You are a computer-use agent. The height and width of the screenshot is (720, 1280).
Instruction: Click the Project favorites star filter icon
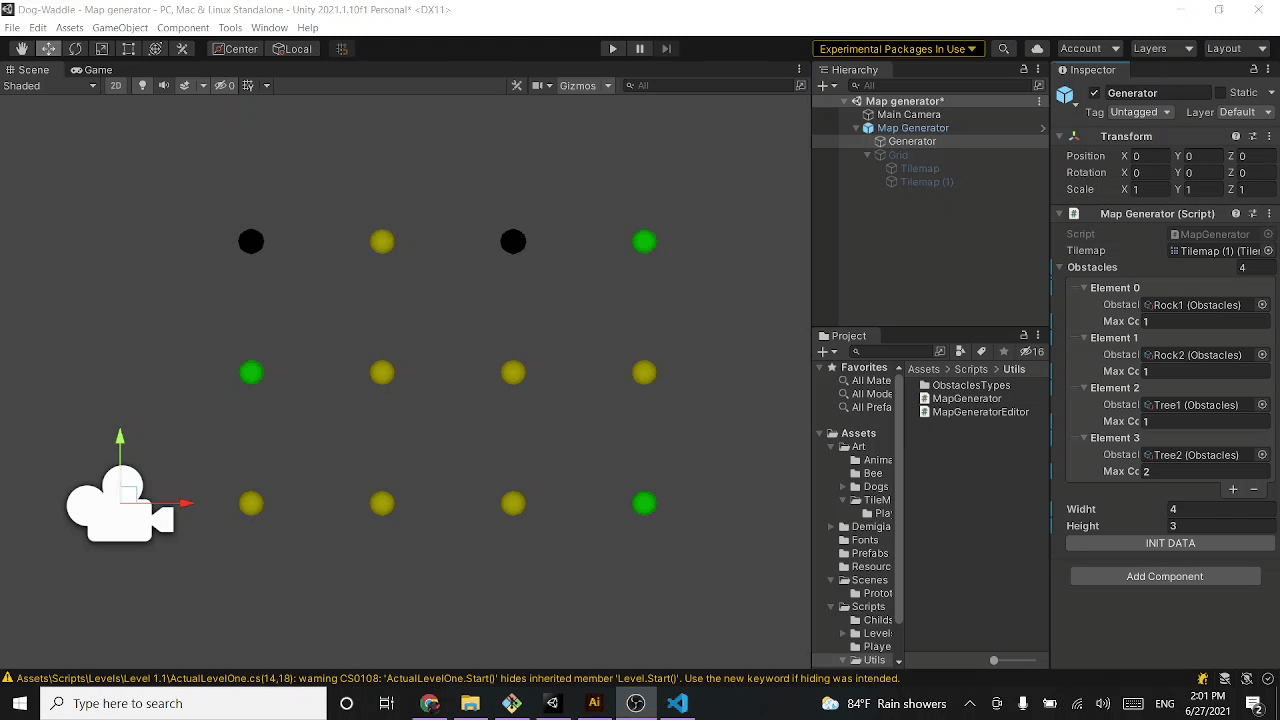[1003, 352]
